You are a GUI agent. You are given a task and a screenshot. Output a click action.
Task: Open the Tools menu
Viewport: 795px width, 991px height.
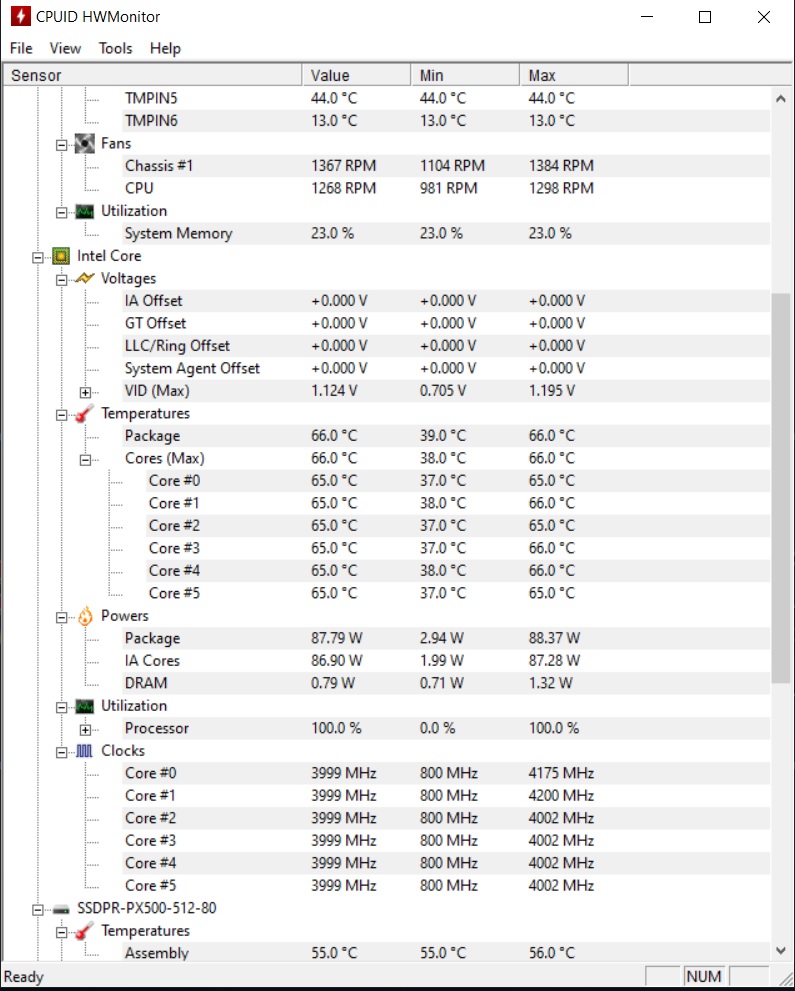[x=115, y=48]
